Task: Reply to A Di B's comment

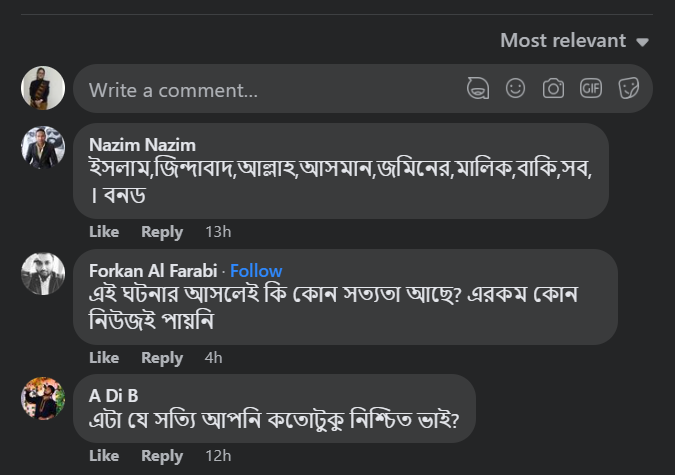Action: (x=162, y=456)
